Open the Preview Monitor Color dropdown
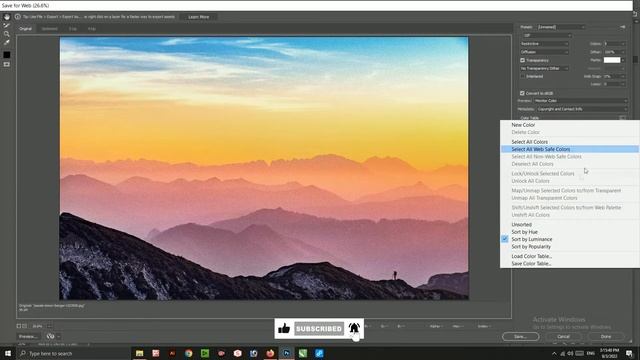 [x=580, y=100]
